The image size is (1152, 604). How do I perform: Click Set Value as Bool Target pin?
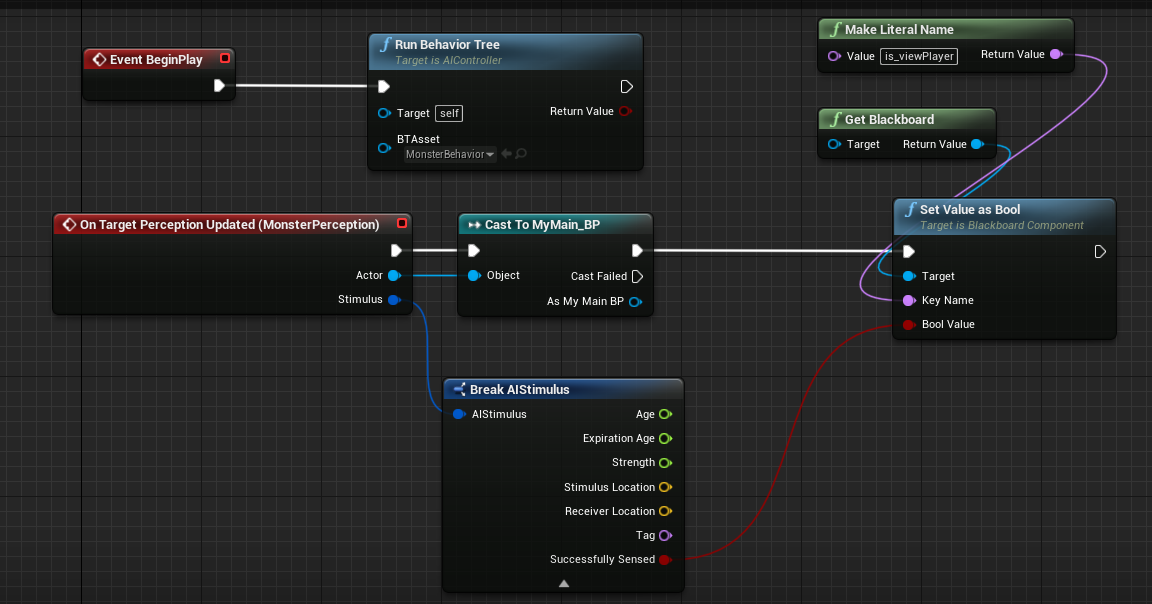[910, 276]
